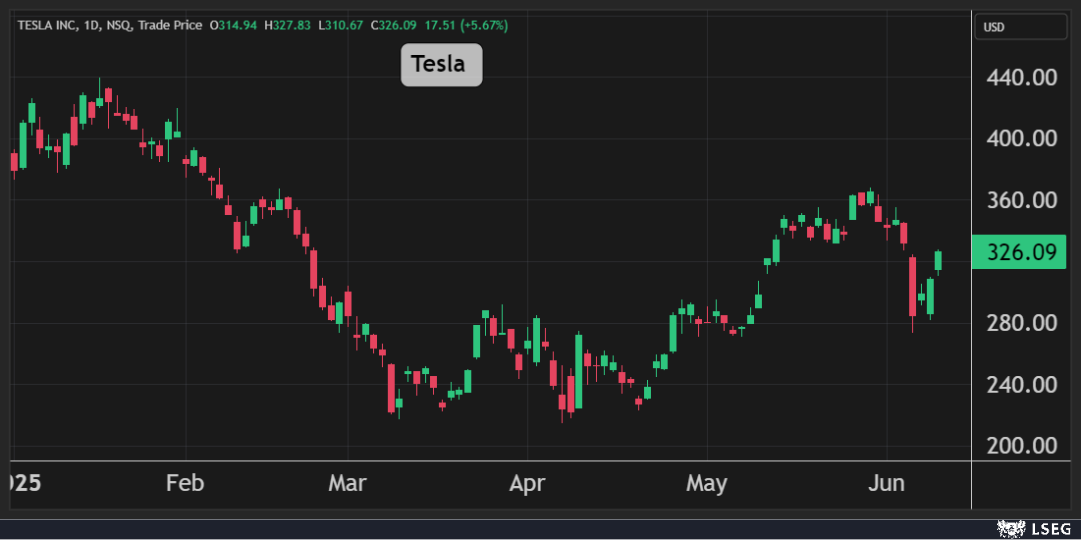The height and width of the screenshot is (540, 1081).
Task: Click the TESLA INC chart title text
Action: 110,26
